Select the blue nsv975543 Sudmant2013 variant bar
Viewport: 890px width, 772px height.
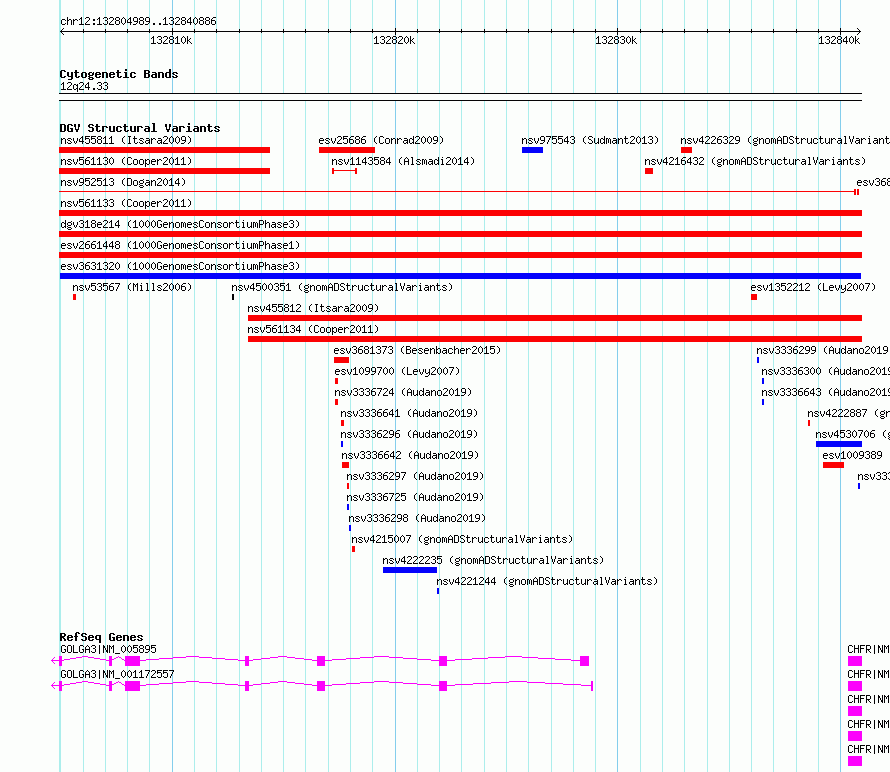[532, 150]
